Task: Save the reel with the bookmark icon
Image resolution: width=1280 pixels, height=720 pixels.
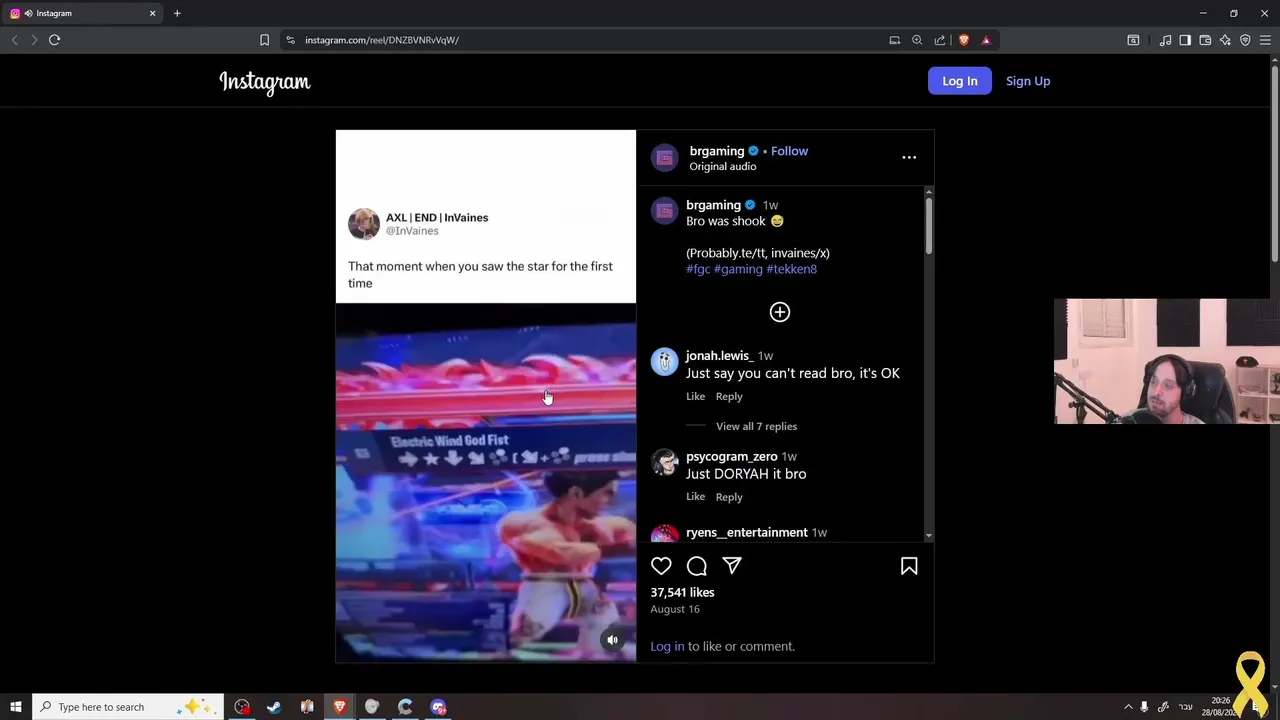Action: [x=909, y=566]
